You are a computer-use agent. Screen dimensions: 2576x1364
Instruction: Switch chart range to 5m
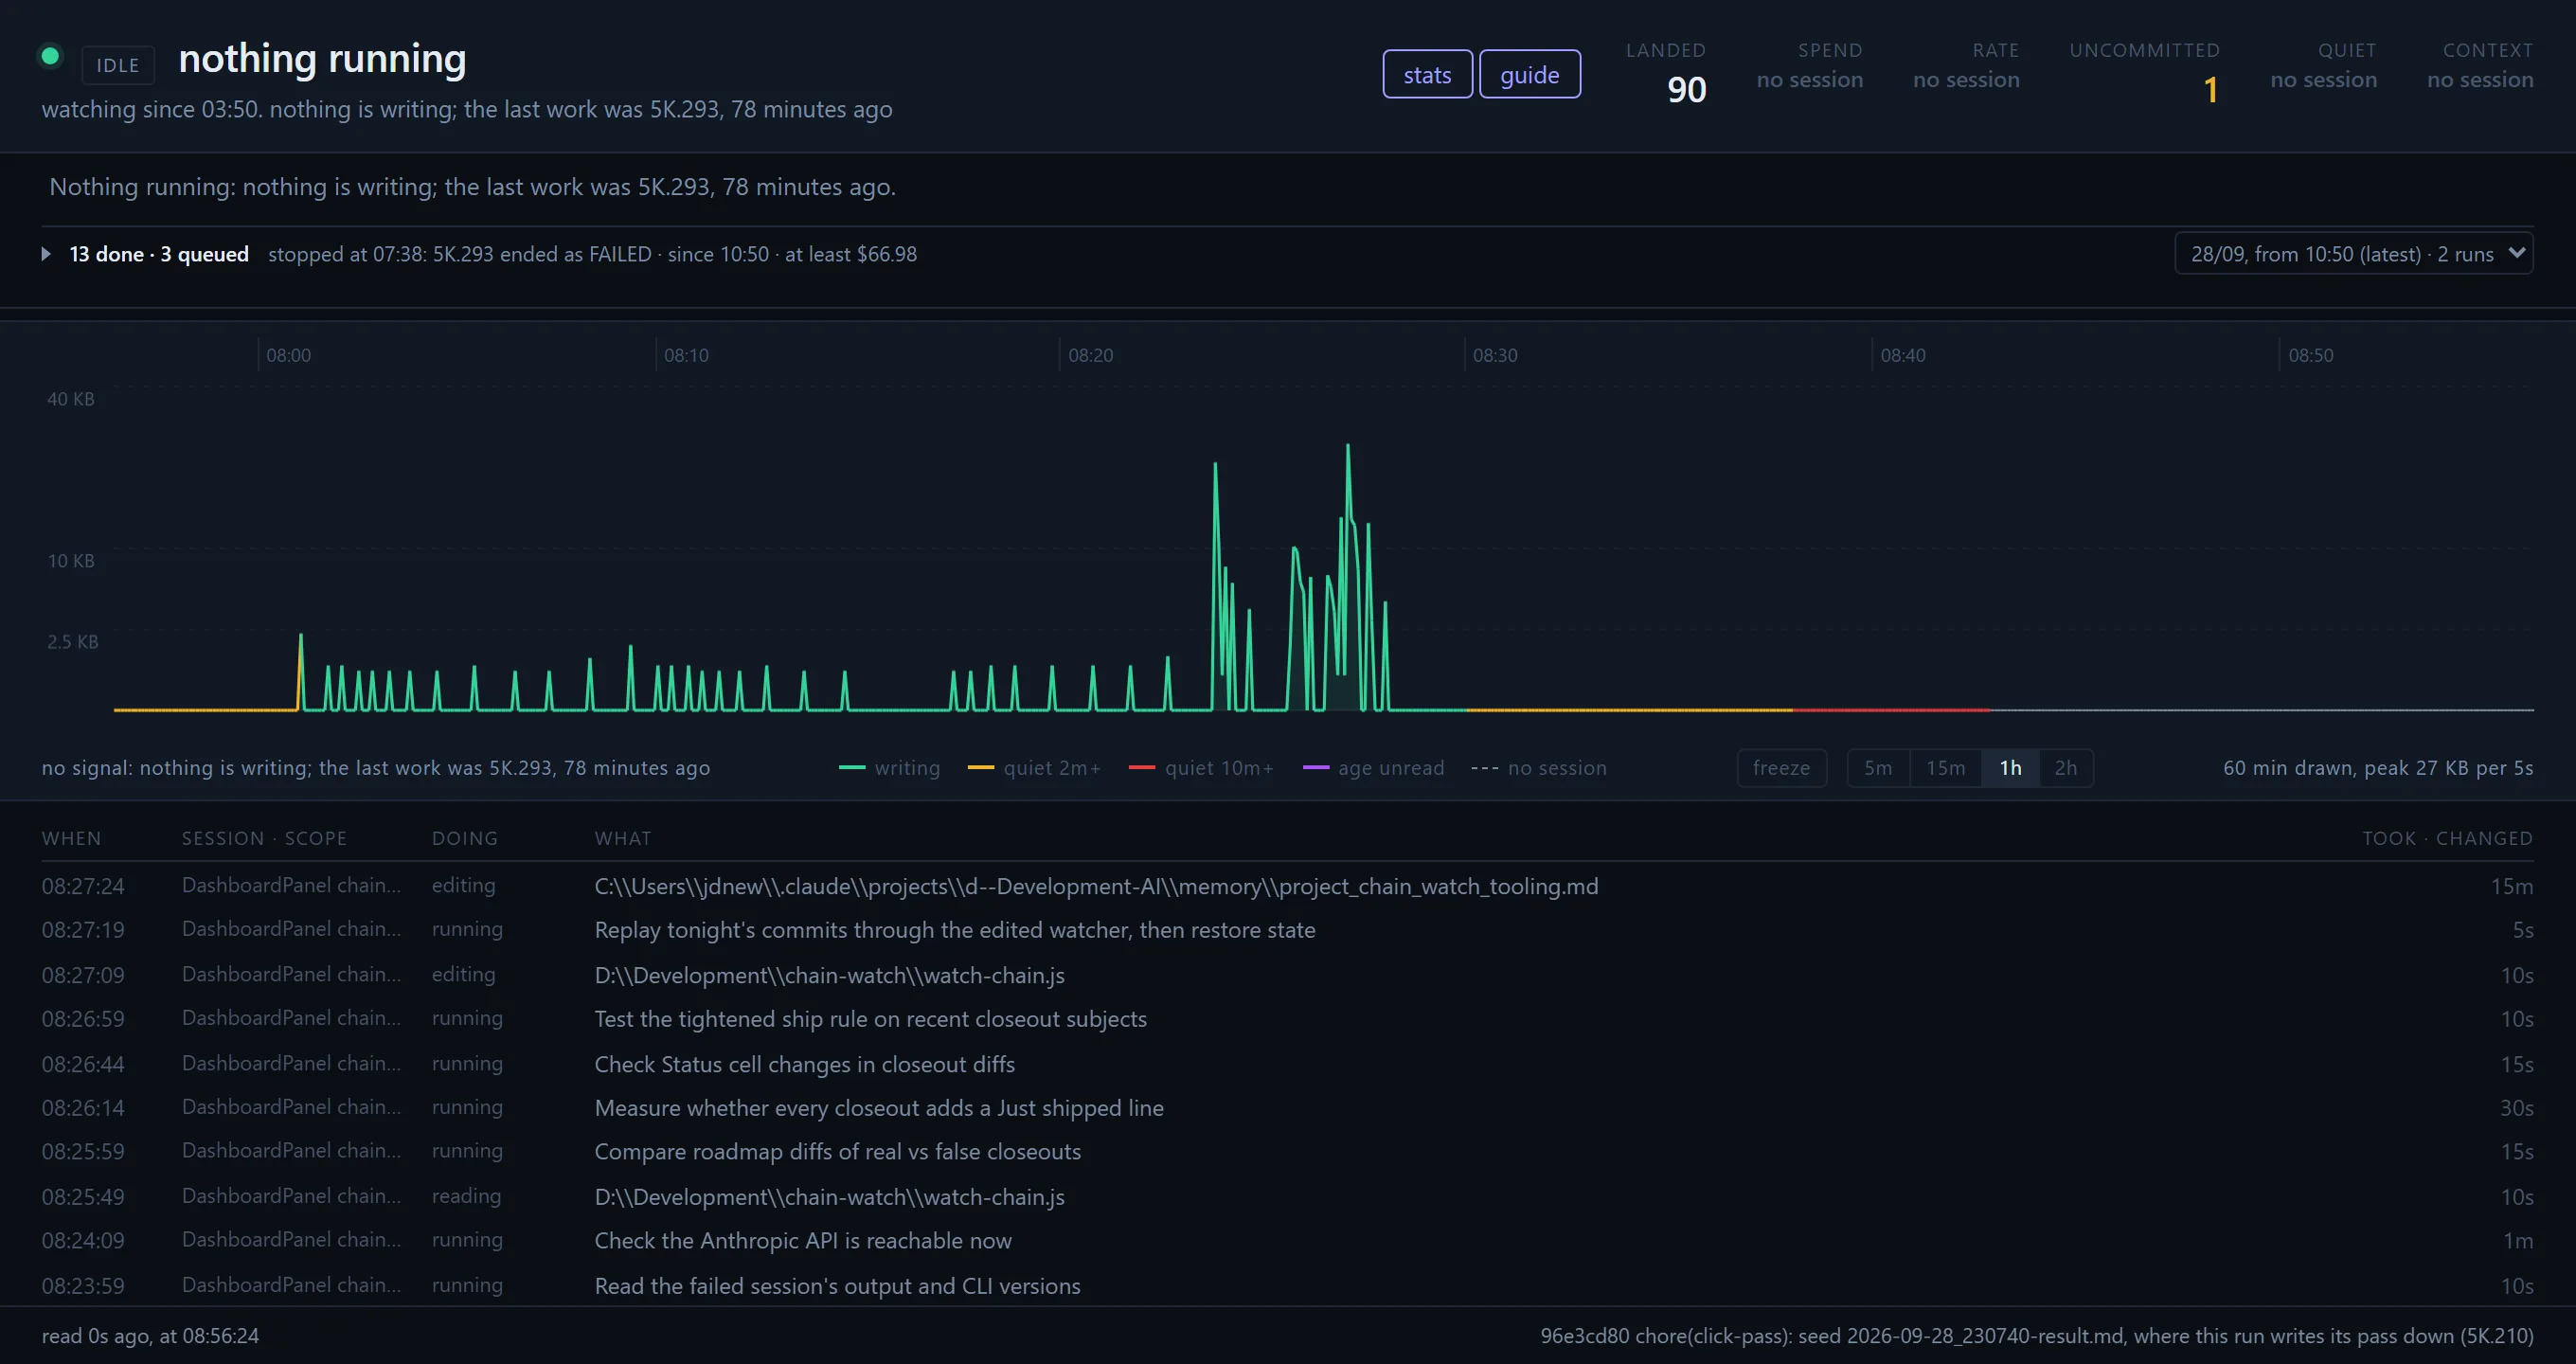pos(1878,768)
